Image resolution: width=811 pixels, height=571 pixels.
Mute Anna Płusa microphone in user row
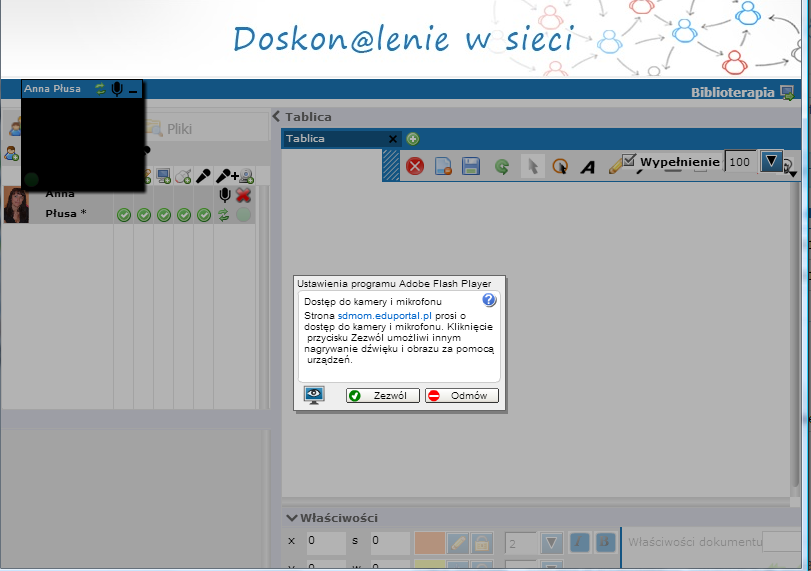coord(224,195)
